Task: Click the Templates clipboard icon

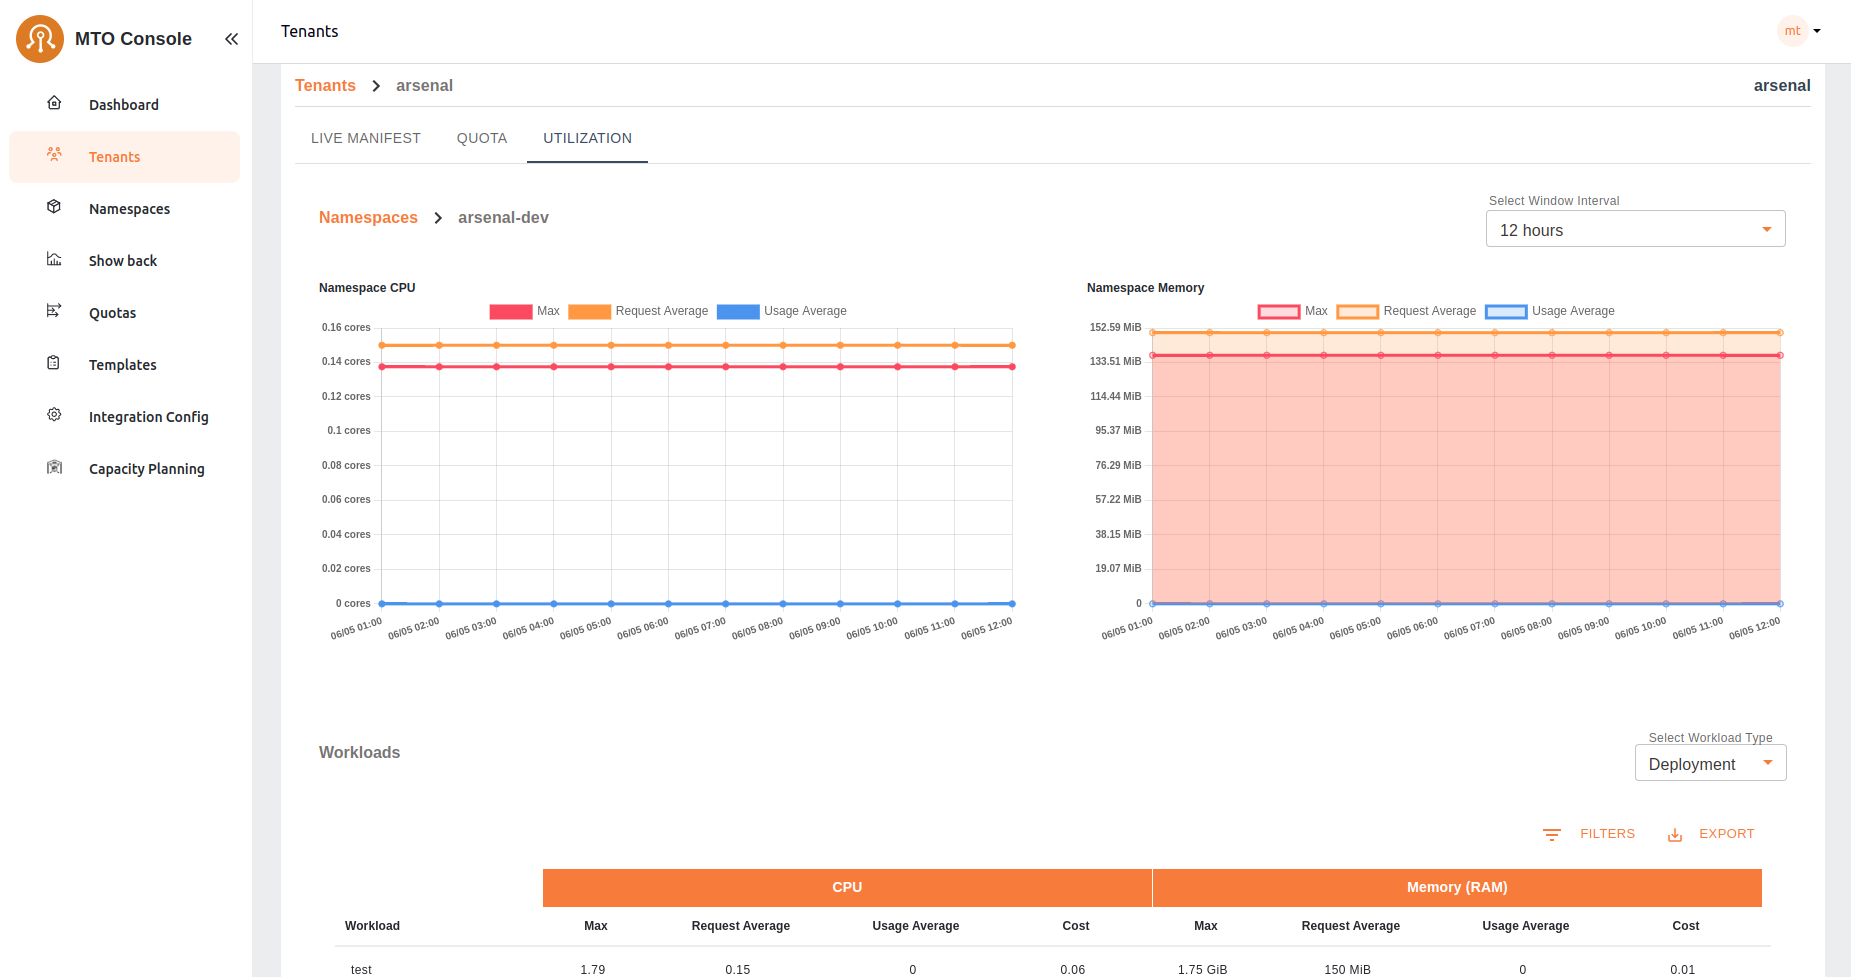Action: pos(55,363)
